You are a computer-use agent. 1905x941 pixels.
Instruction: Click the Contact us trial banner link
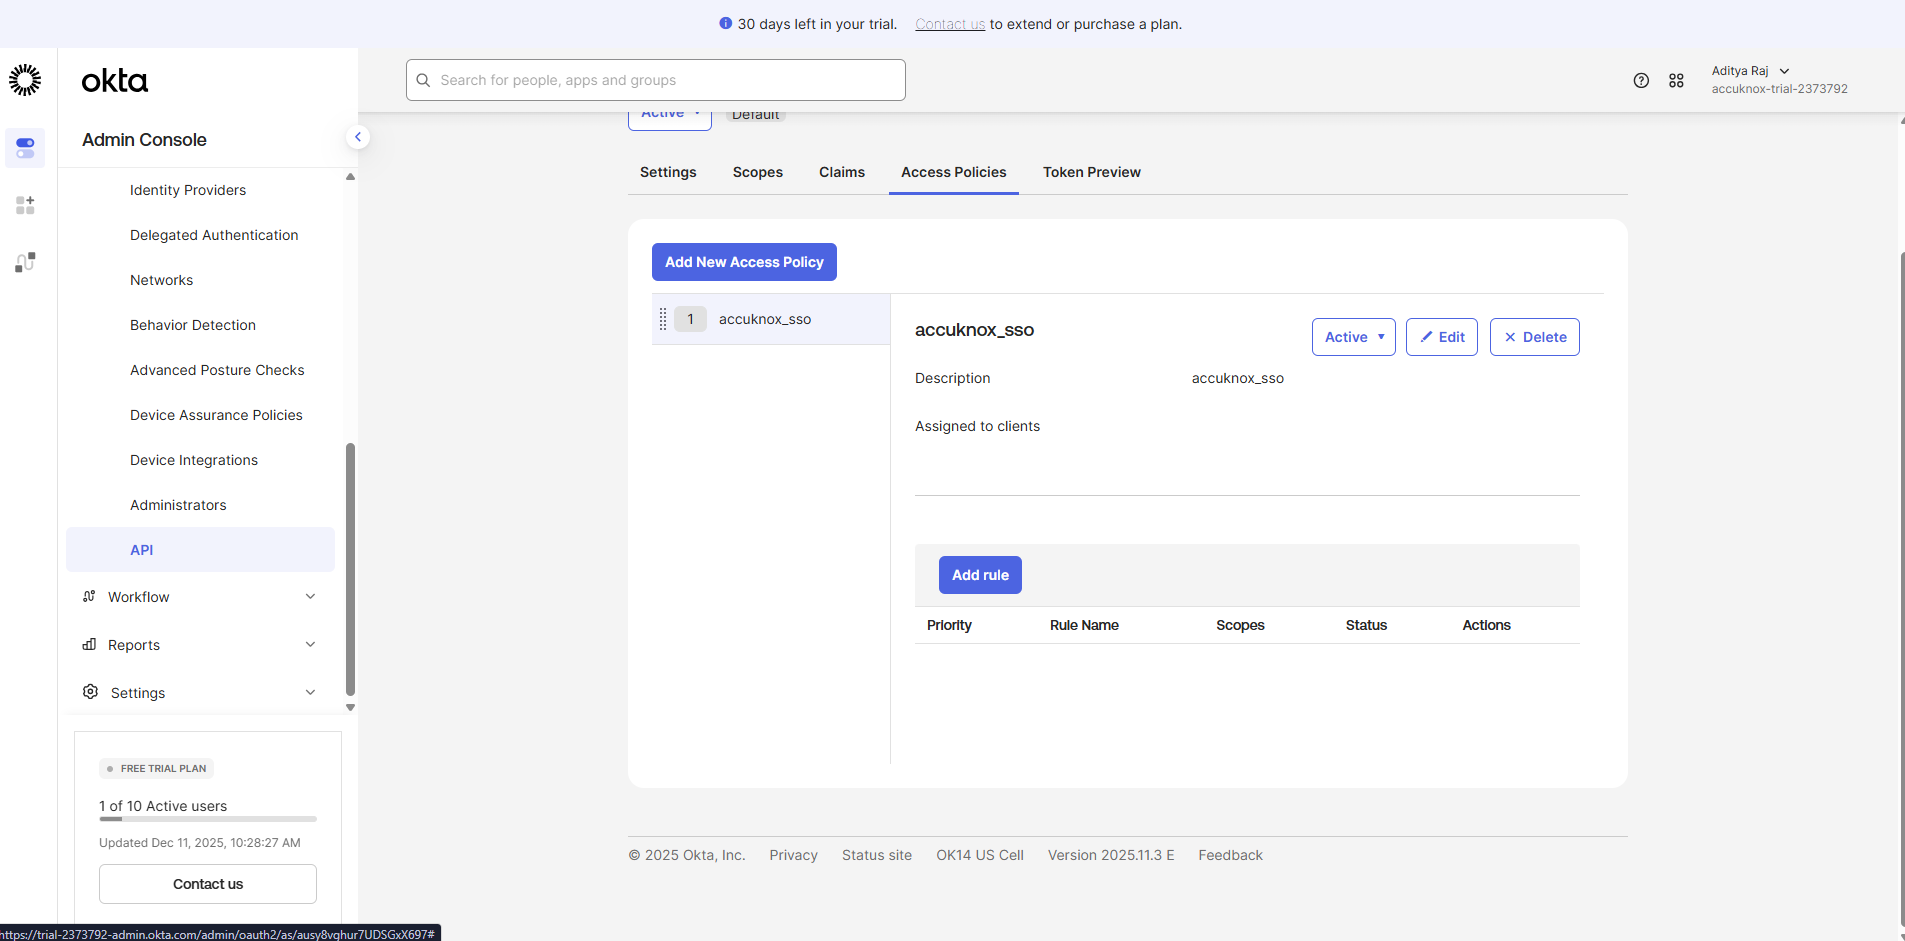(x=950, y=24)
